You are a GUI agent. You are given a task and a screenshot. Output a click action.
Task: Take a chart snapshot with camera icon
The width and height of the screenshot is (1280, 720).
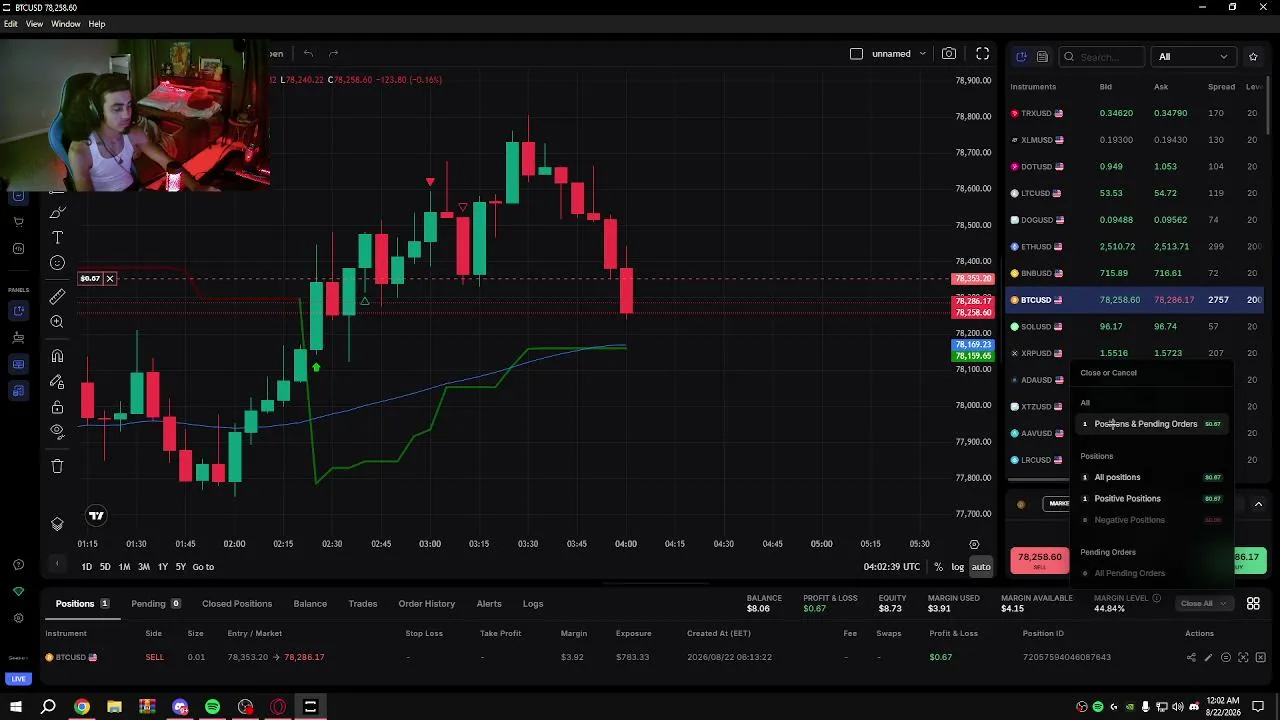pos(949,54)
